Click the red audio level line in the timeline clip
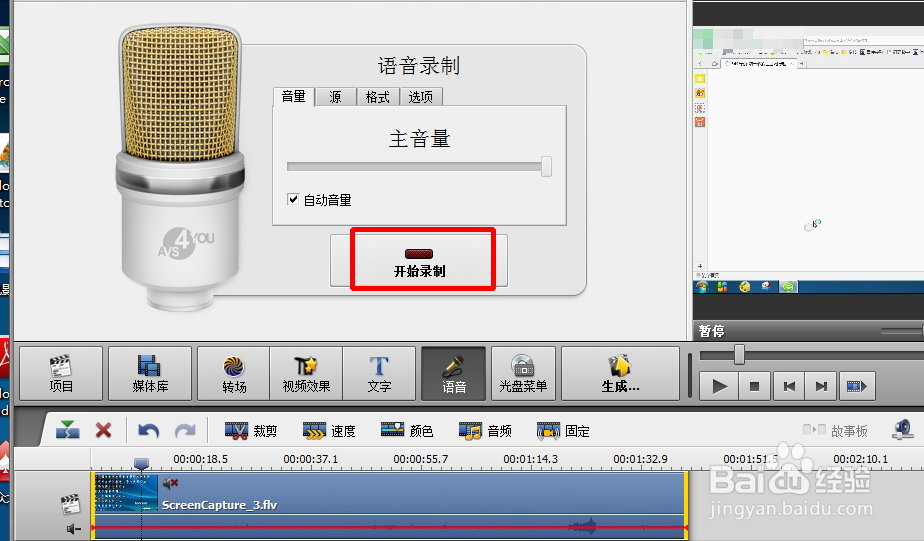Screen dimensions: 924x541 [389, 527]
